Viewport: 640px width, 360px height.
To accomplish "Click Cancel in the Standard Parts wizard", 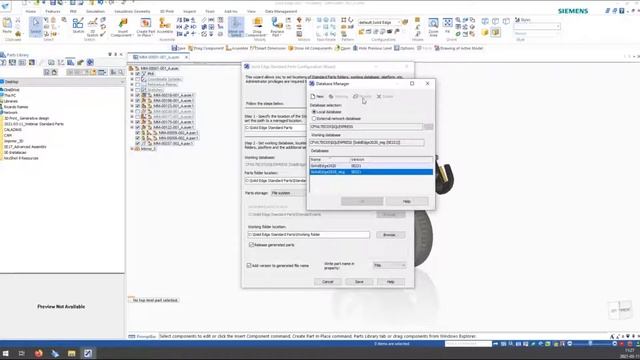I will (328, 282).
